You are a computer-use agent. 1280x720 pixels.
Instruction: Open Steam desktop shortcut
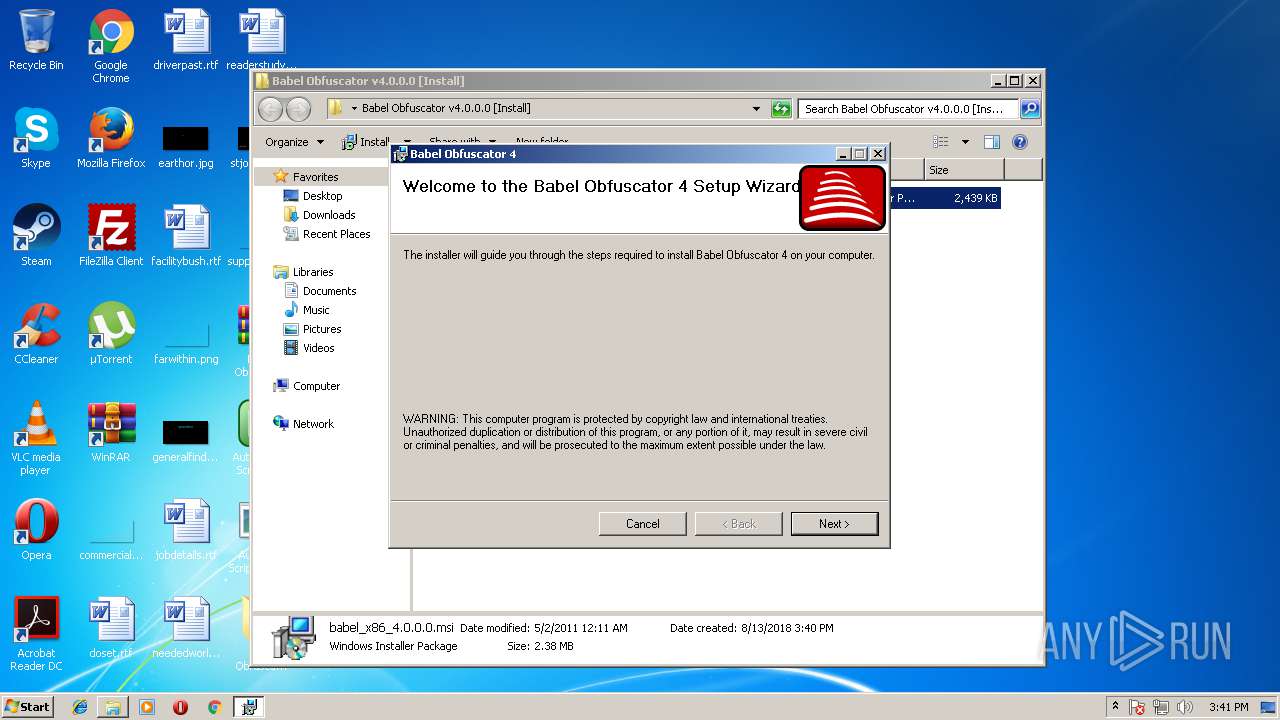(x=36, y=236)
